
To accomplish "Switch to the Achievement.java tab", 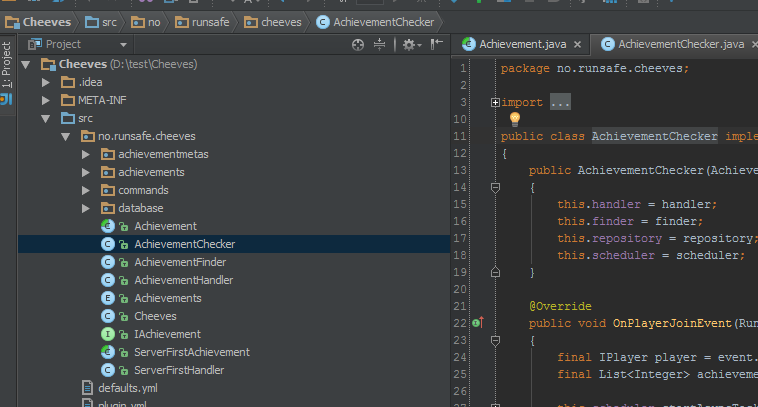I will 522,44.
